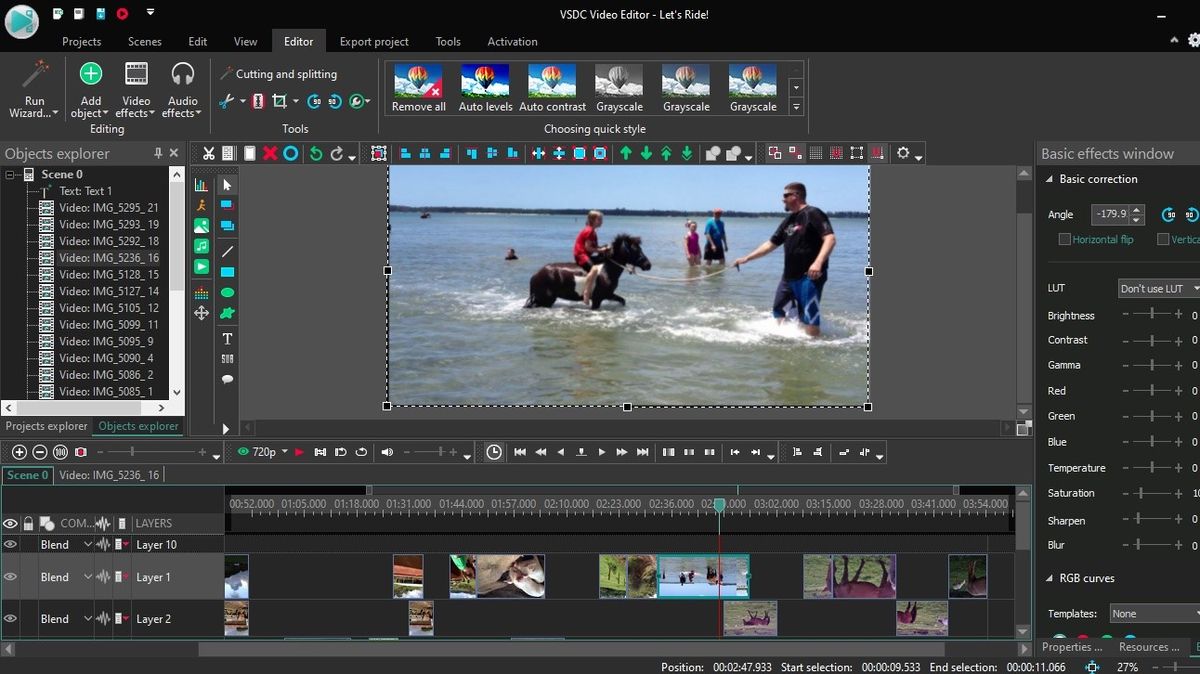This screenshot has width=1200, height=674.
Task: Add an ellipse shape object
Action: 227,290
